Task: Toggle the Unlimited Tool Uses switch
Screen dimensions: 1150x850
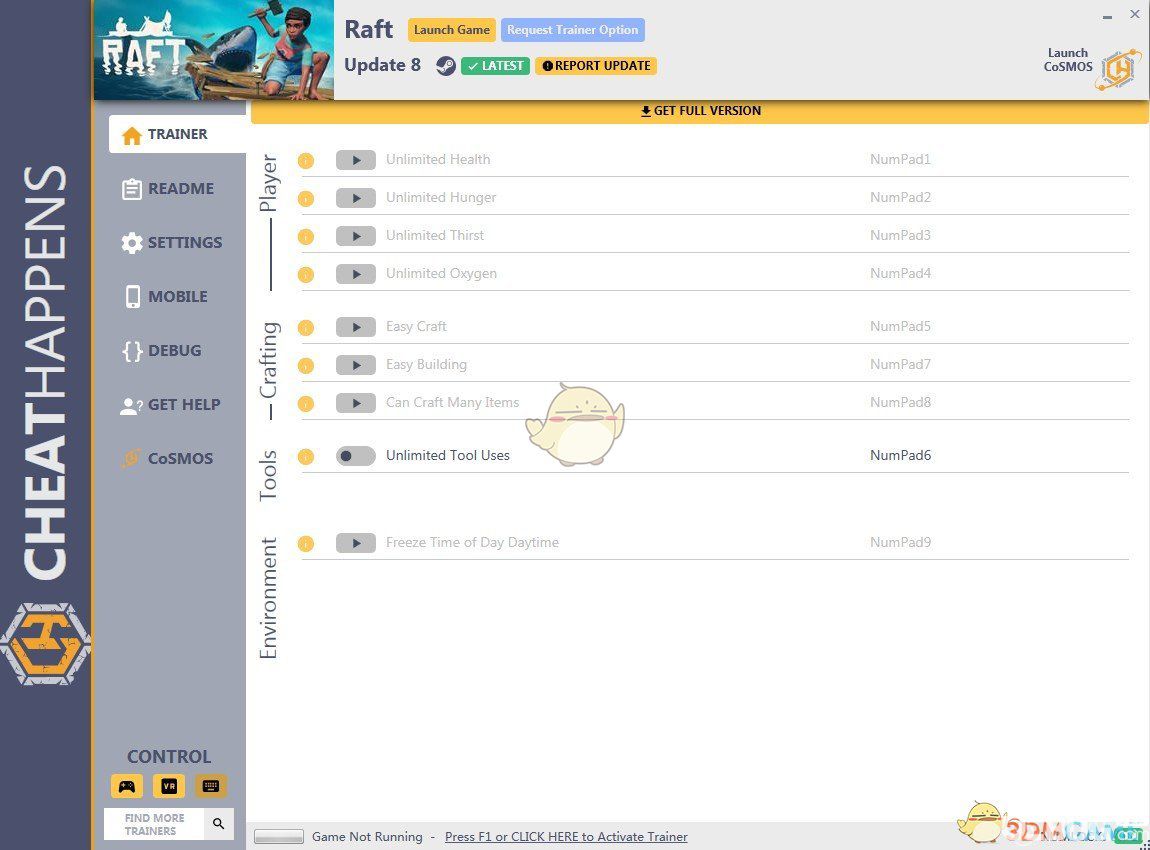Action: click(x=356, y=456)
